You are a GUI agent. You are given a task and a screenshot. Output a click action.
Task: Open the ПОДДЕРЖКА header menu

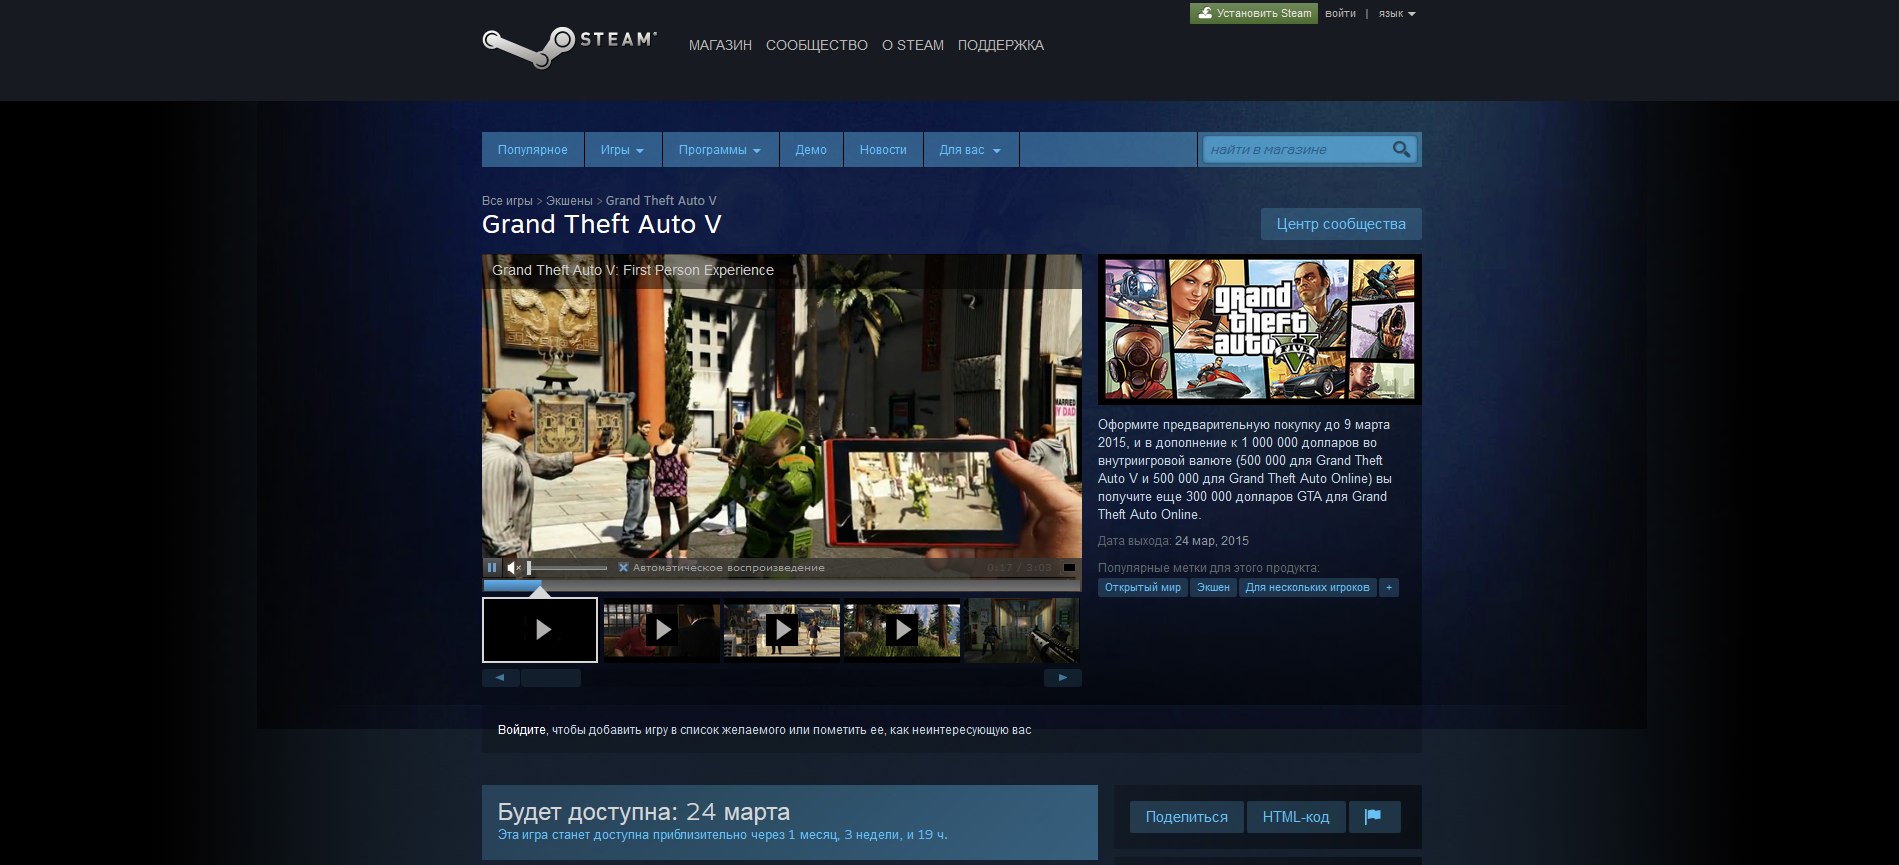(1000, 45)
